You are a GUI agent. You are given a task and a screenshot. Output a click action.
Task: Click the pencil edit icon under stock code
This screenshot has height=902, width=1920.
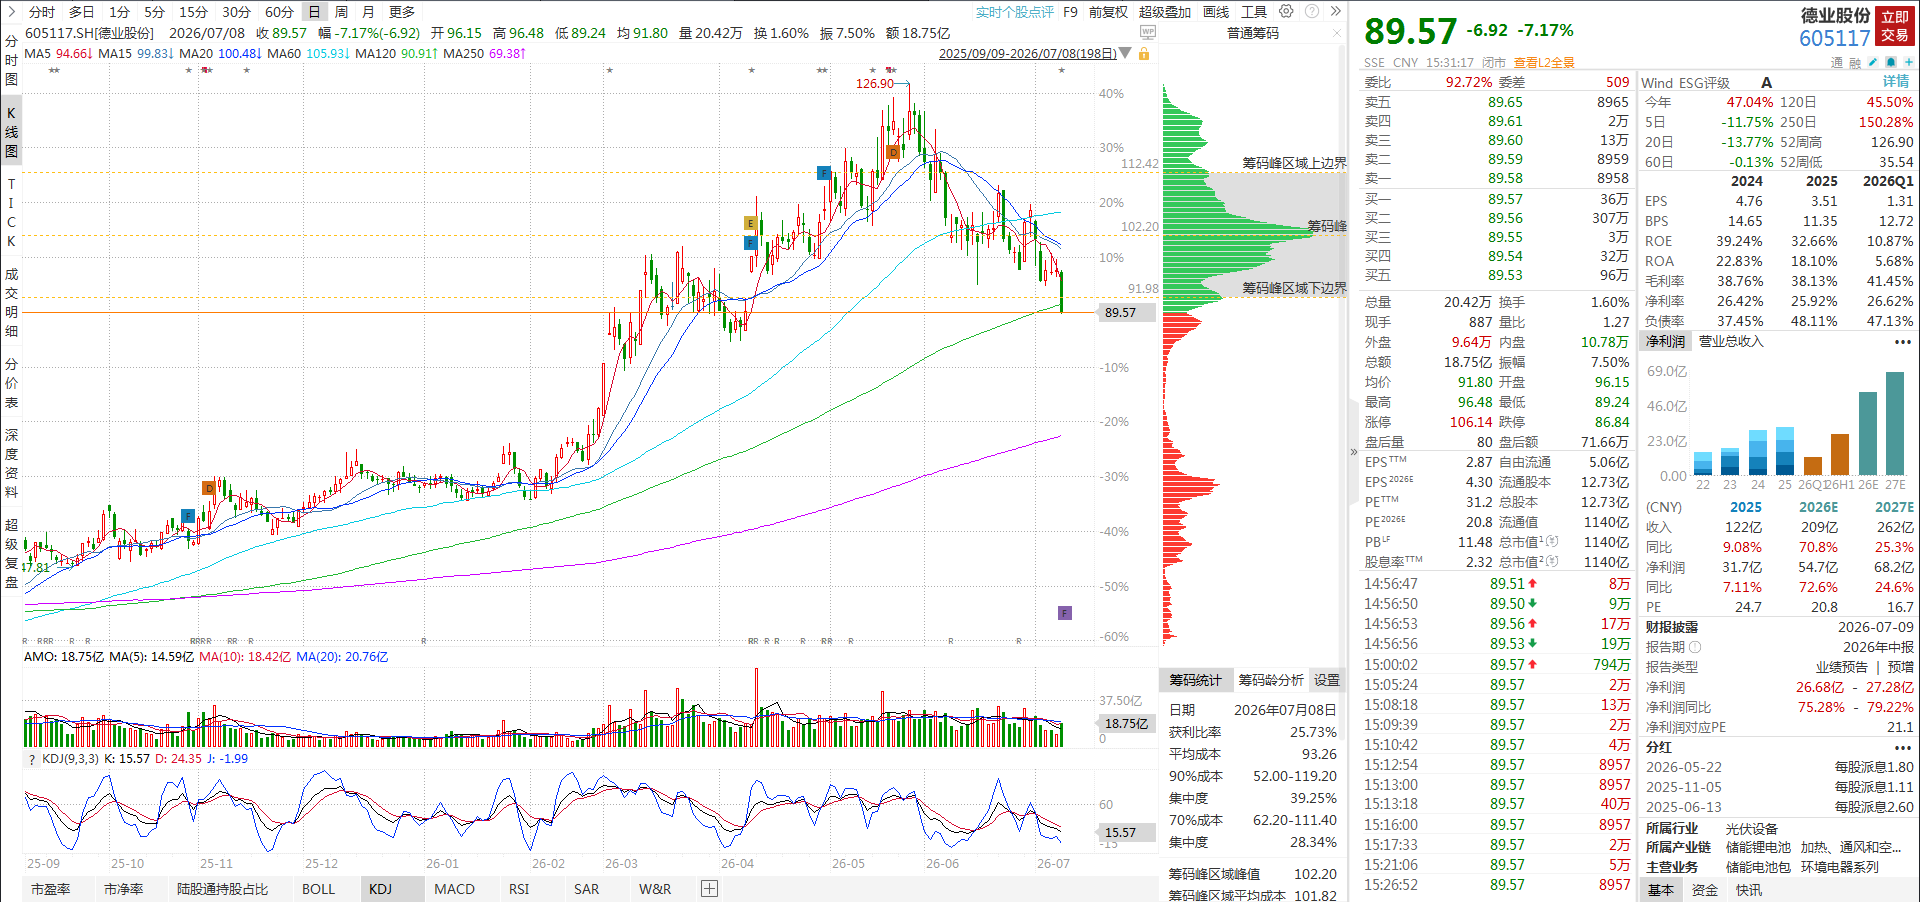tap(1873, 62)
